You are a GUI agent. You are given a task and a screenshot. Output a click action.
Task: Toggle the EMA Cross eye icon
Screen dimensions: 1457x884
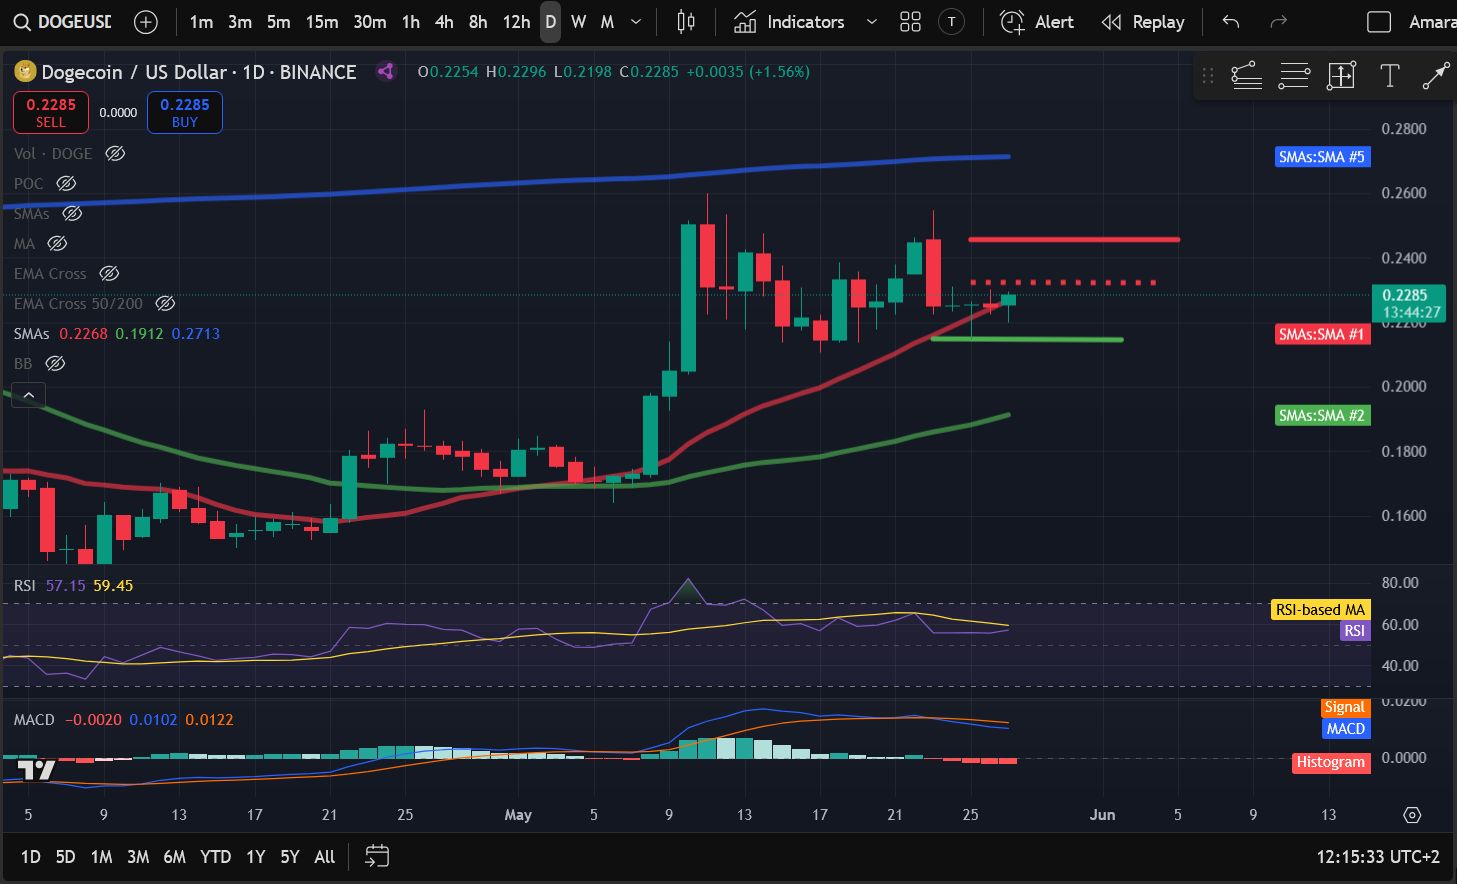pos(109,273)
